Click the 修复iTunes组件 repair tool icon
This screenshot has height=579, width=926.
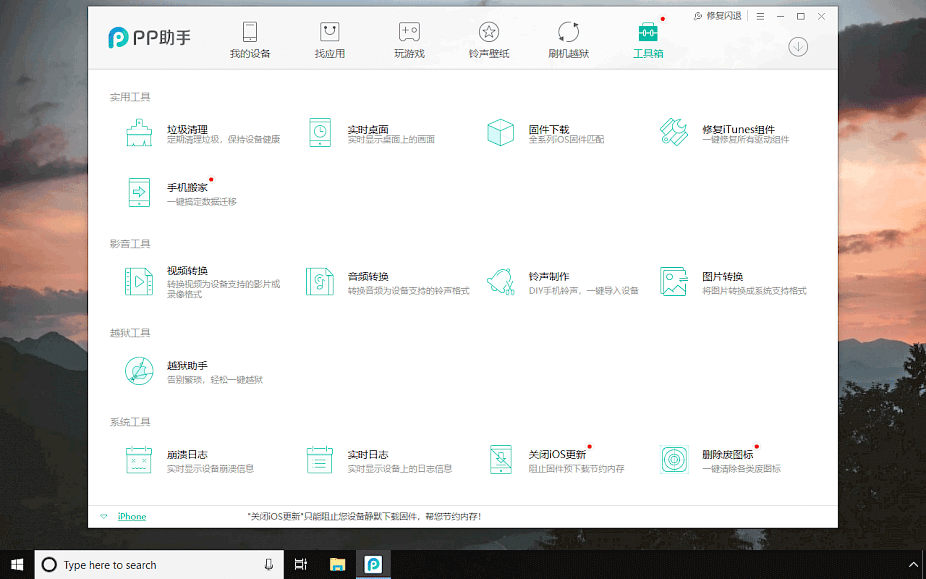pyautogui.click(x=674, y=133)
